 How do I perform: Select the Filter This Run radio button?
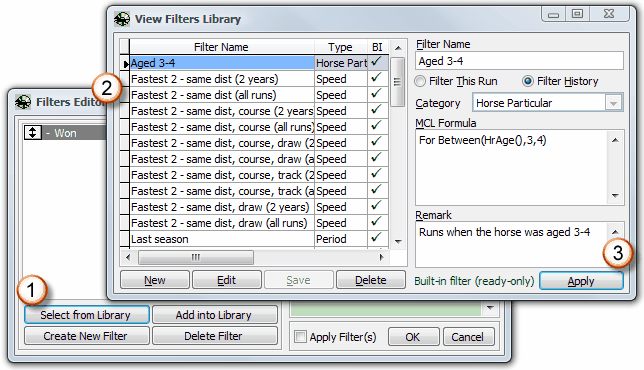click(420, 81)
